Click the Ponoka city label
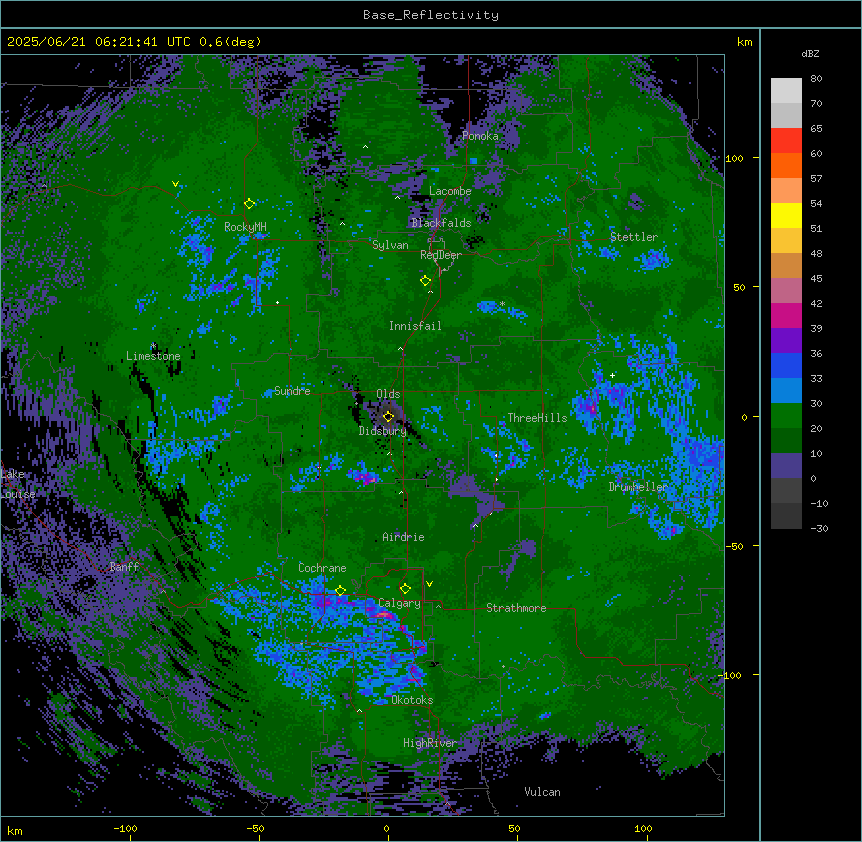Viewport: 862px width, 842px height. pos(480,136)
